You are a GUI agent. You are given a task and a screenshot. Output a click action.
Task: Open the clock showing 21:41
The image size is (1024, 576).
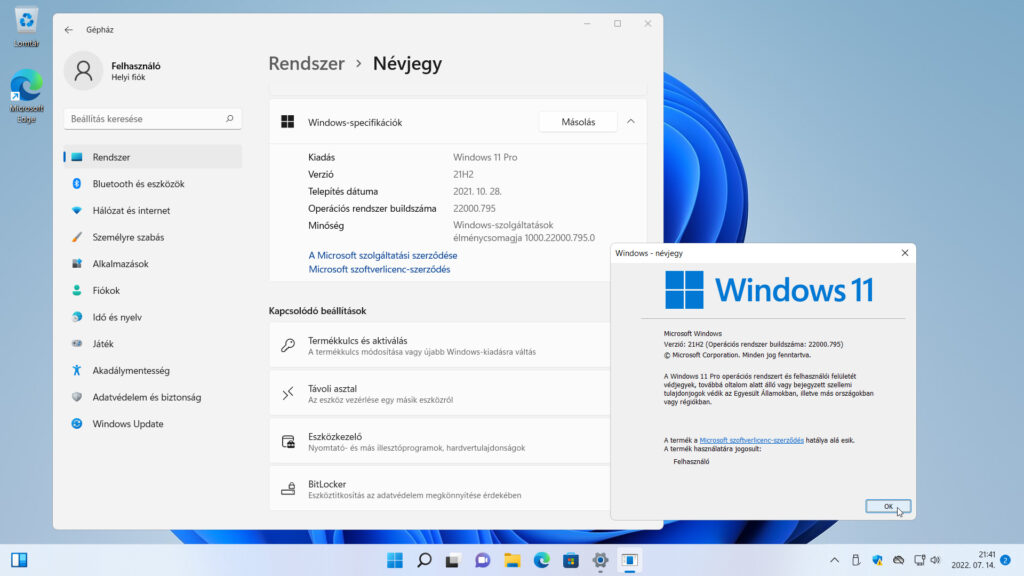pos(973,560)
